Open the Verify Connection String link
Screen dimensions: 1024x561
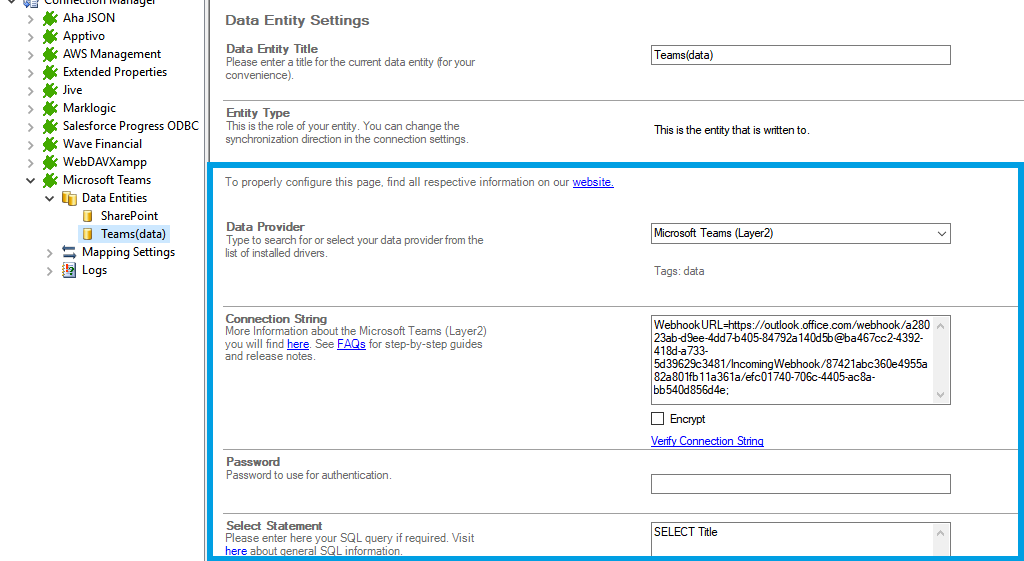click(x=707, y=441)
